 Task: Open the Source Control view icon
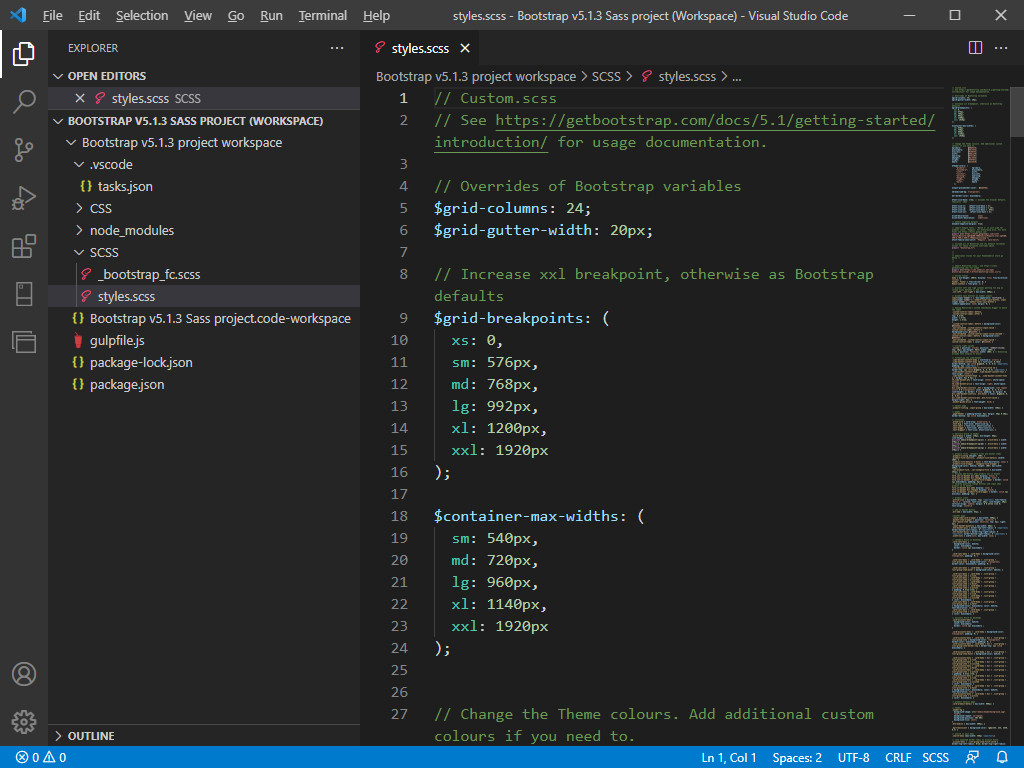24,150
